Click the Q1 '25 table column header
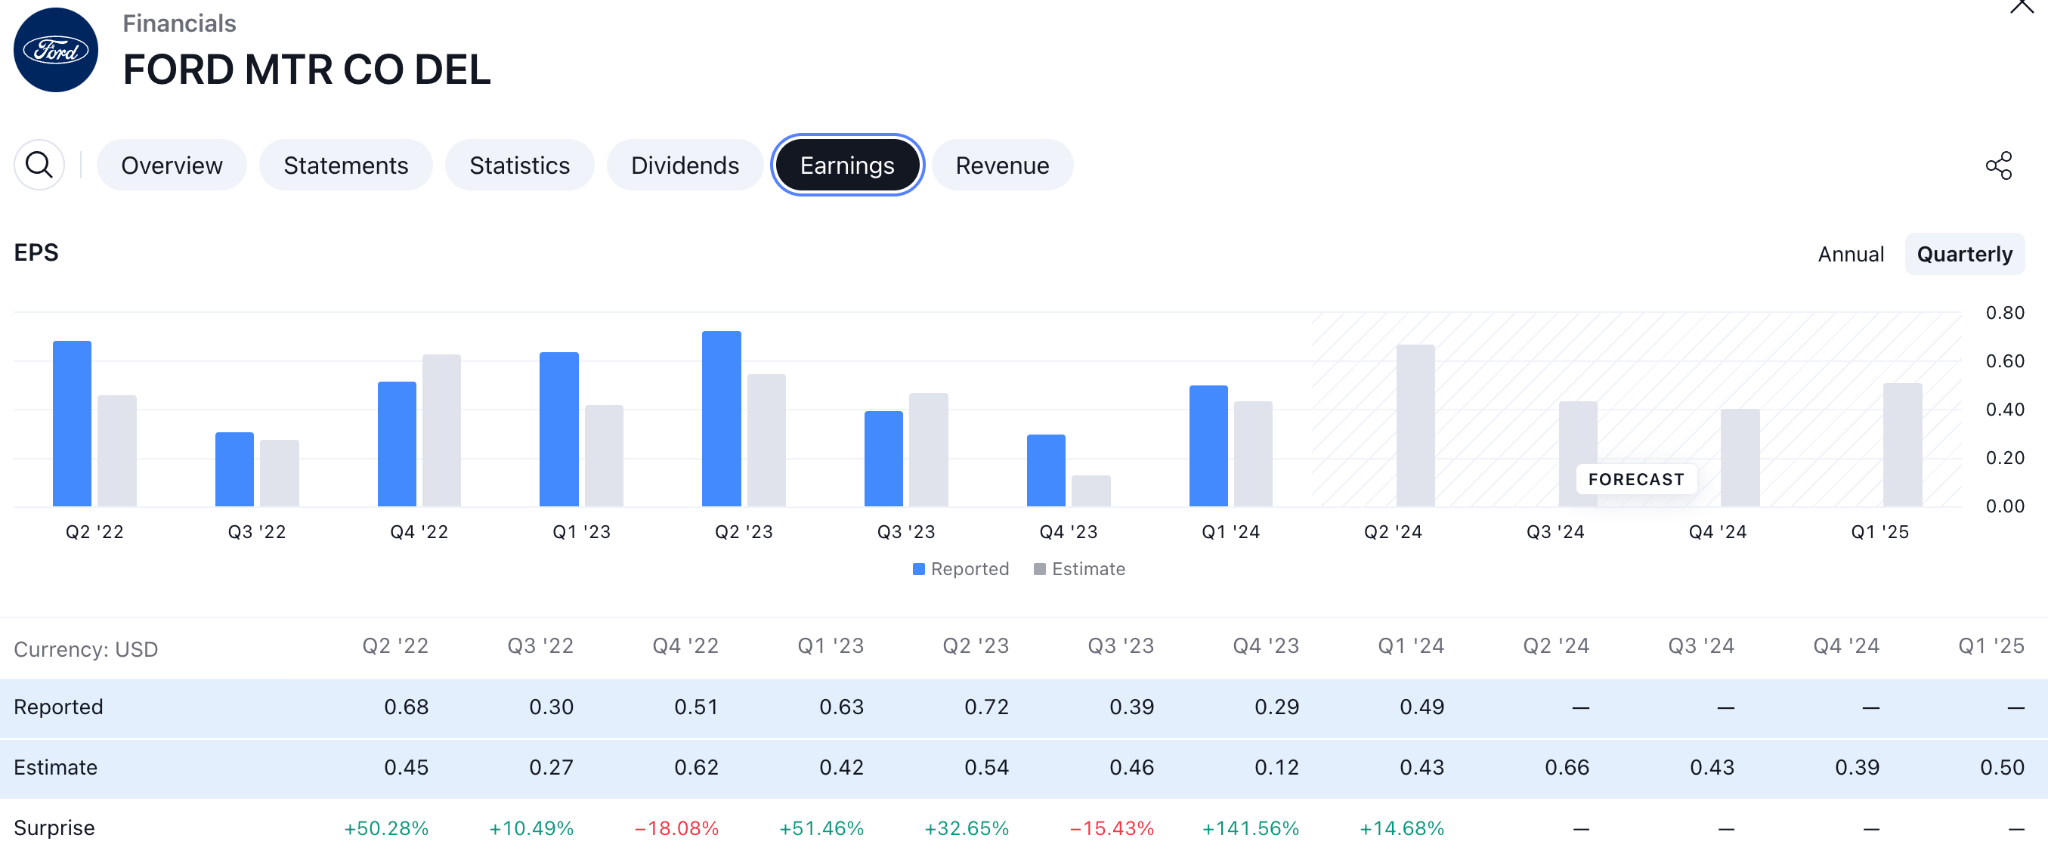 [x=1991, y=646]
